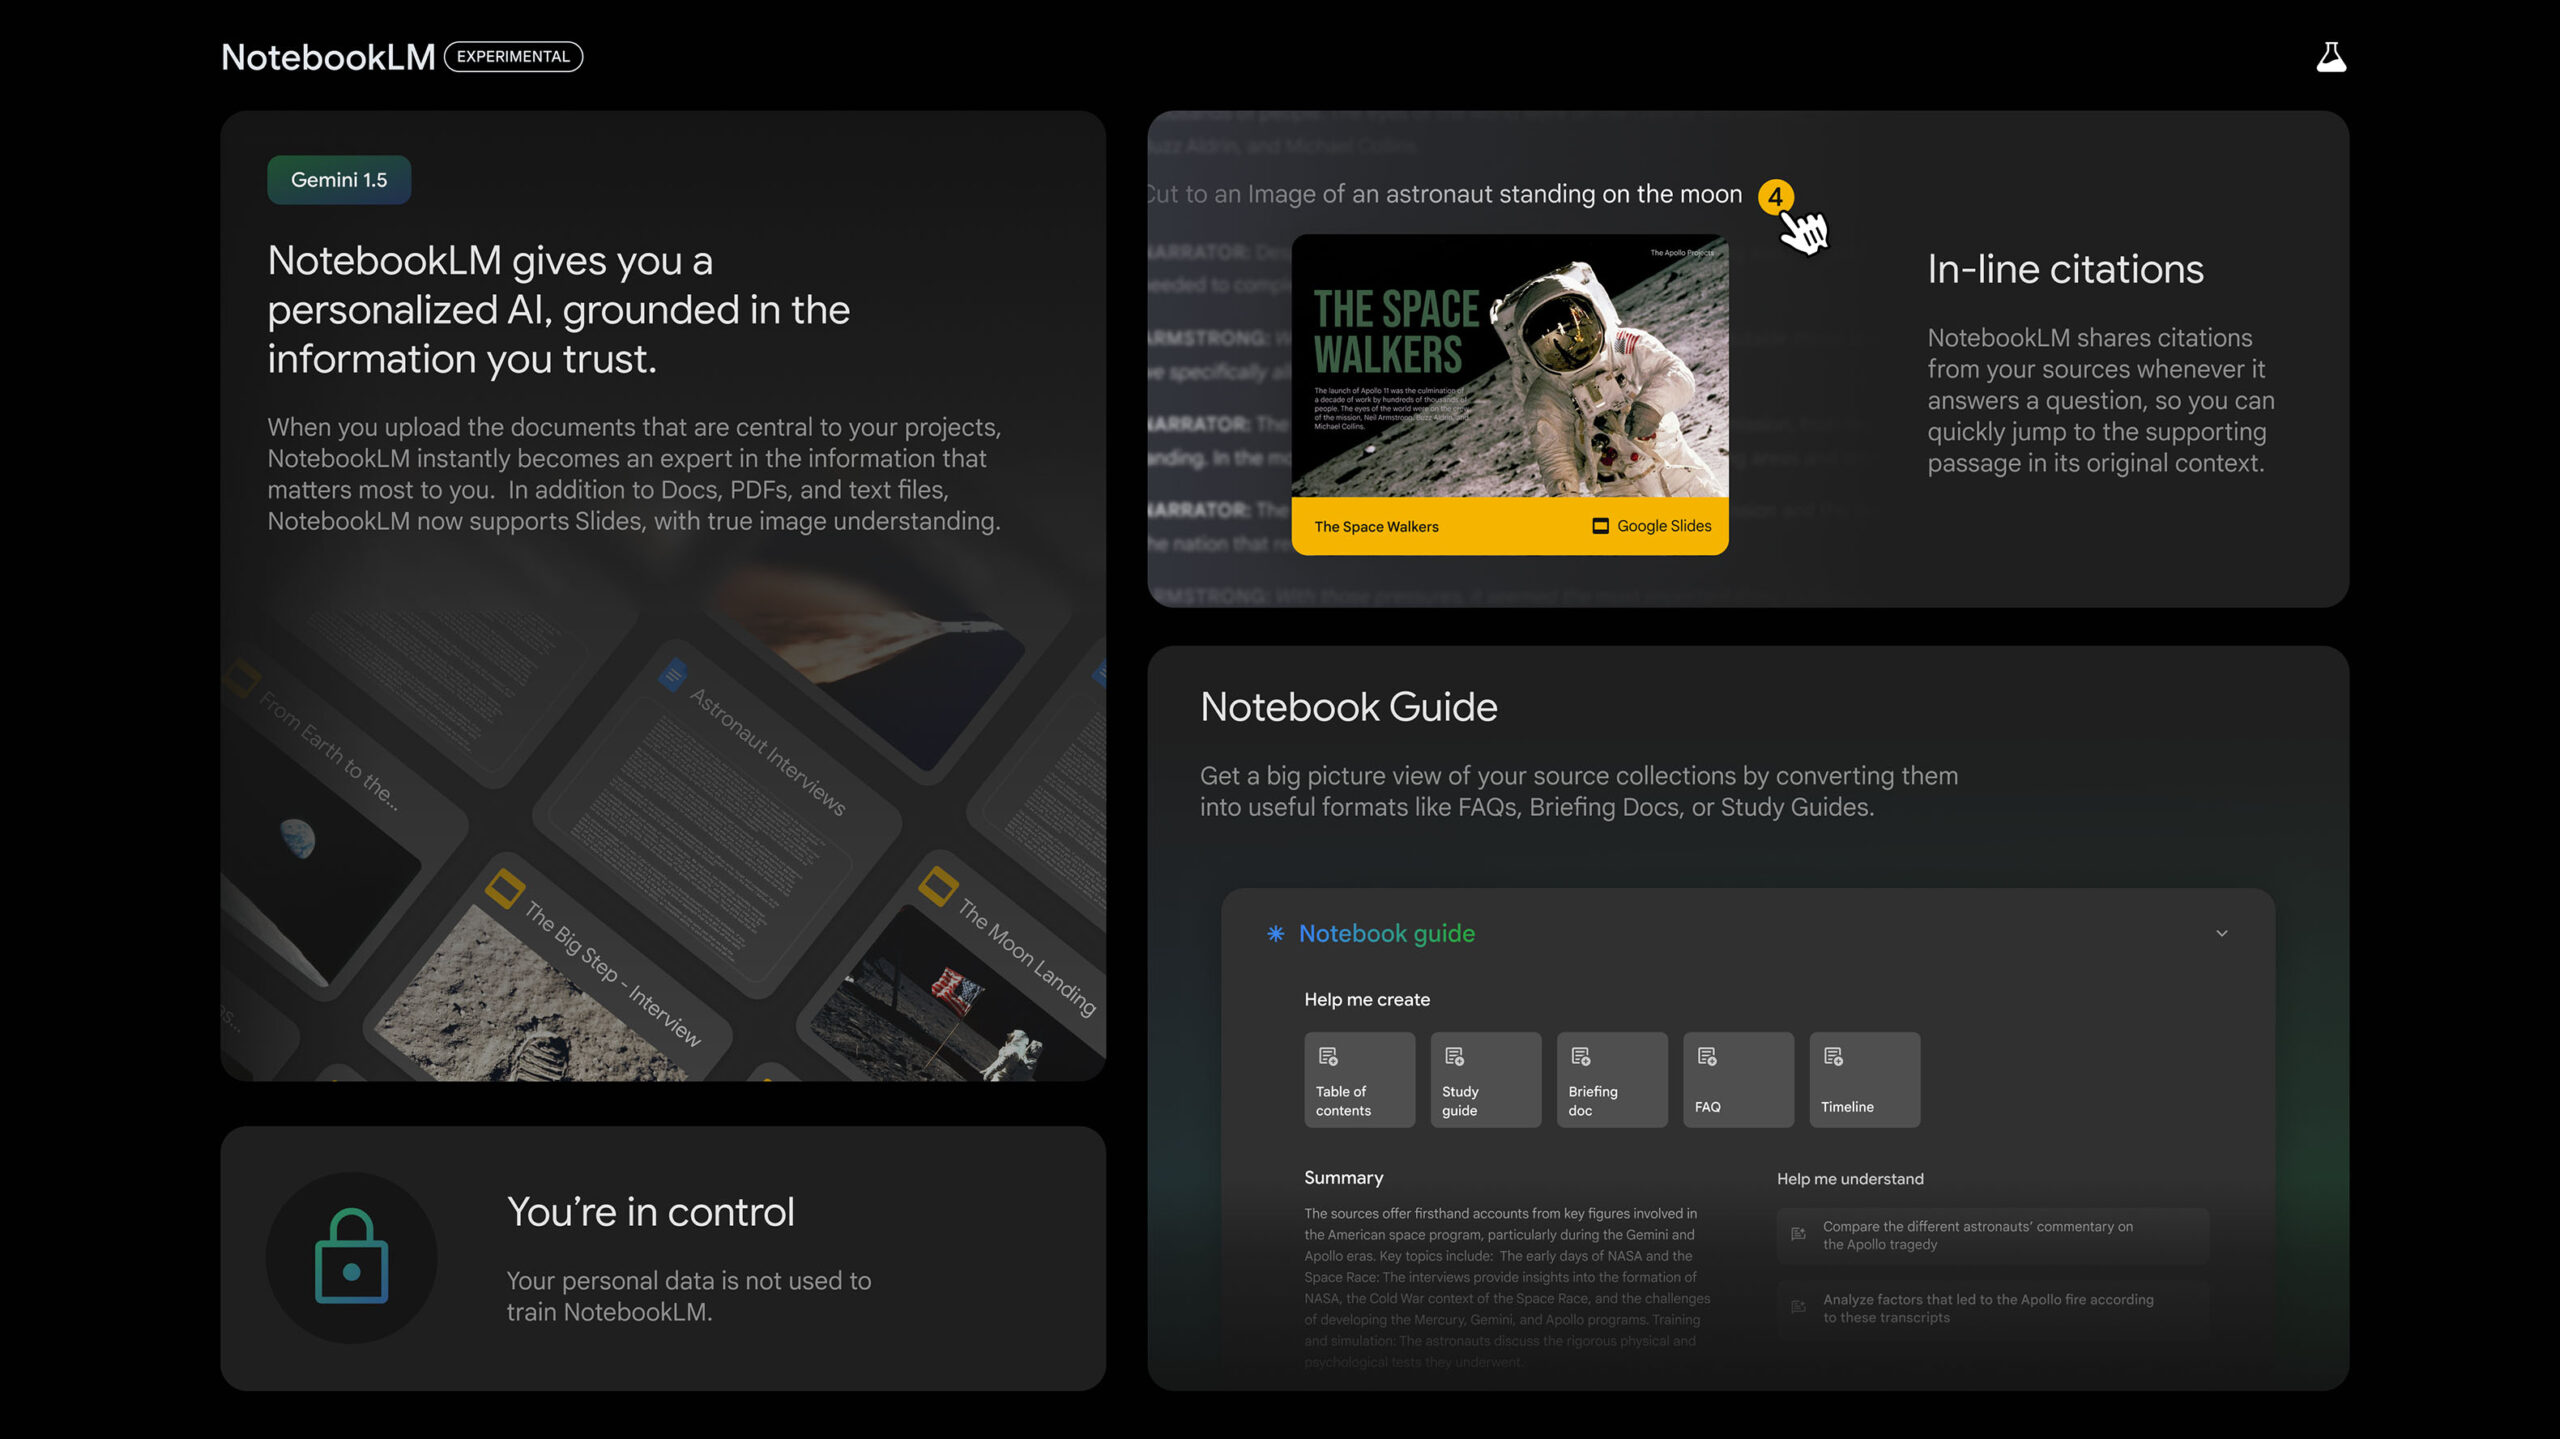Viewport: 2560px width, 1439px height.
Task: Click the yellow slides icon beside The Moon Landing
Action: point(938,885)
